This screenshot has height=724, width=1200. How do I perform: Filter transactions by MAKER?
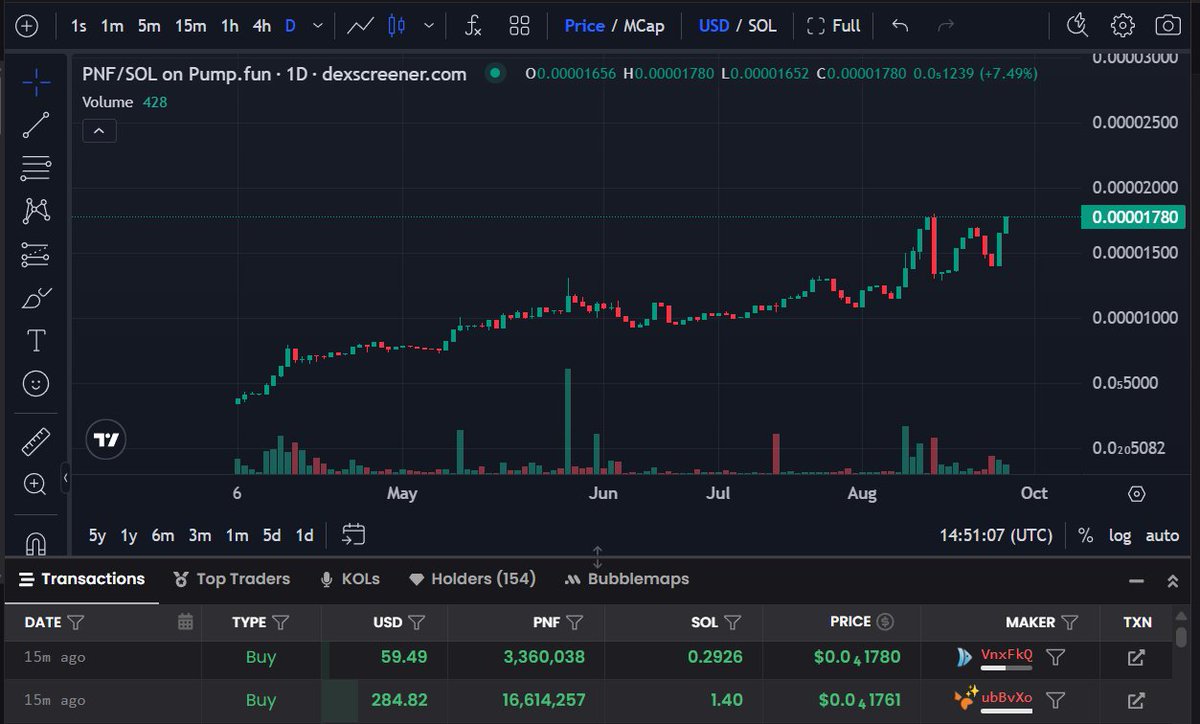[1069, 622]
